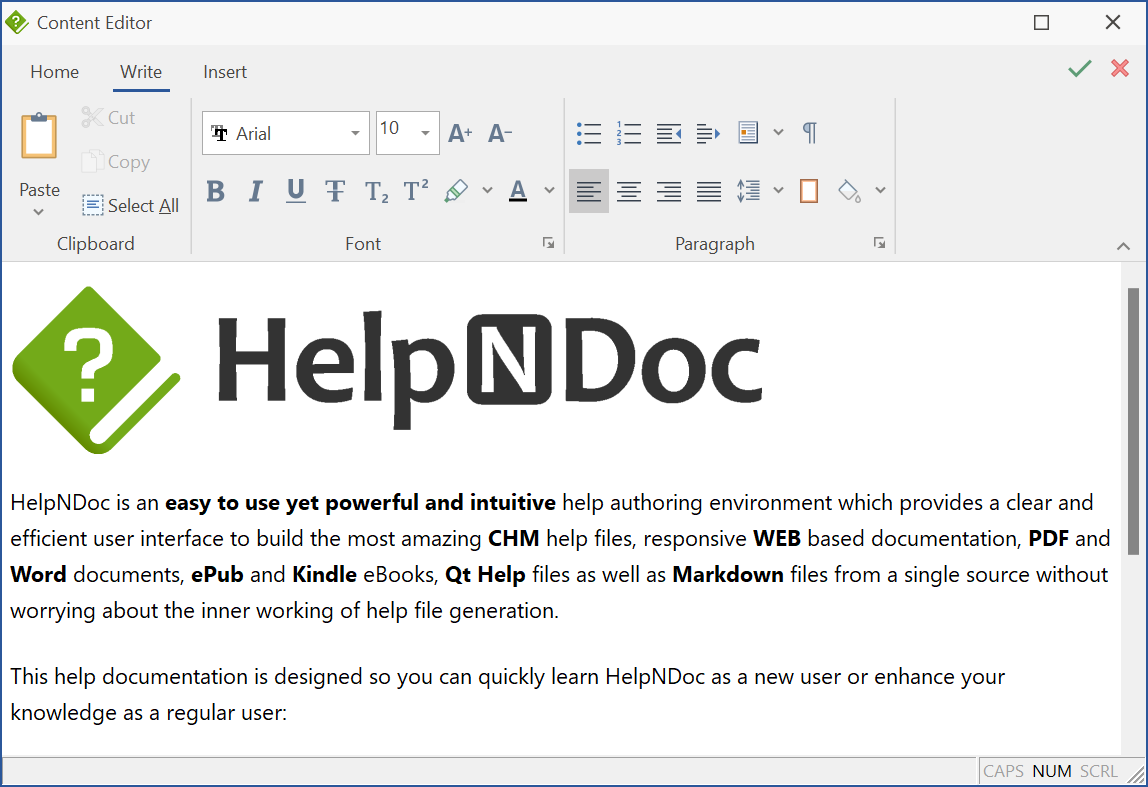Center align text
The height and width of the screenshot is (787, 1148).
point(628,191)
